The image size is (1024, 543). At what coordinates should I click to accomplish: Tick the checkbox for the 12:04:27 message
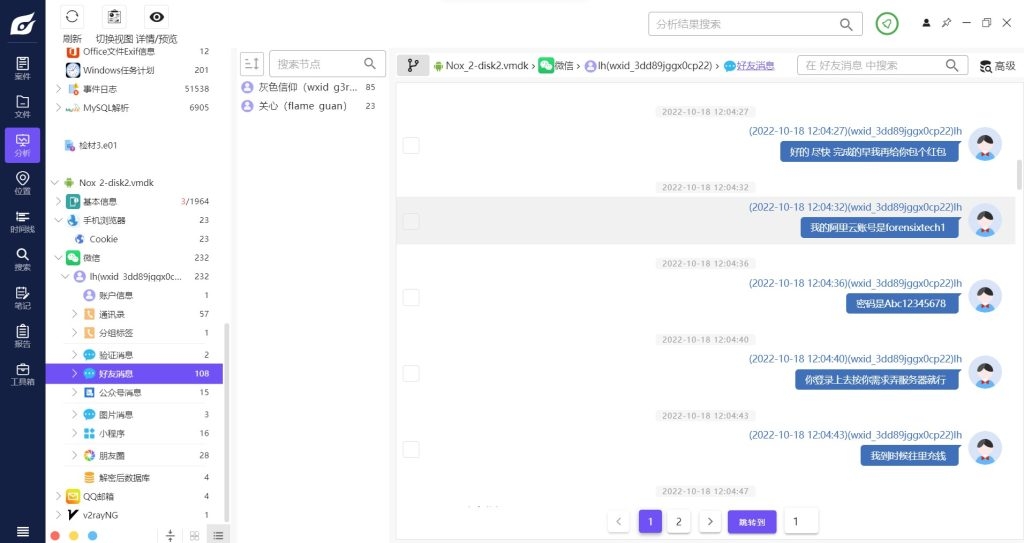pyautogui.click(x=411, y=145)
